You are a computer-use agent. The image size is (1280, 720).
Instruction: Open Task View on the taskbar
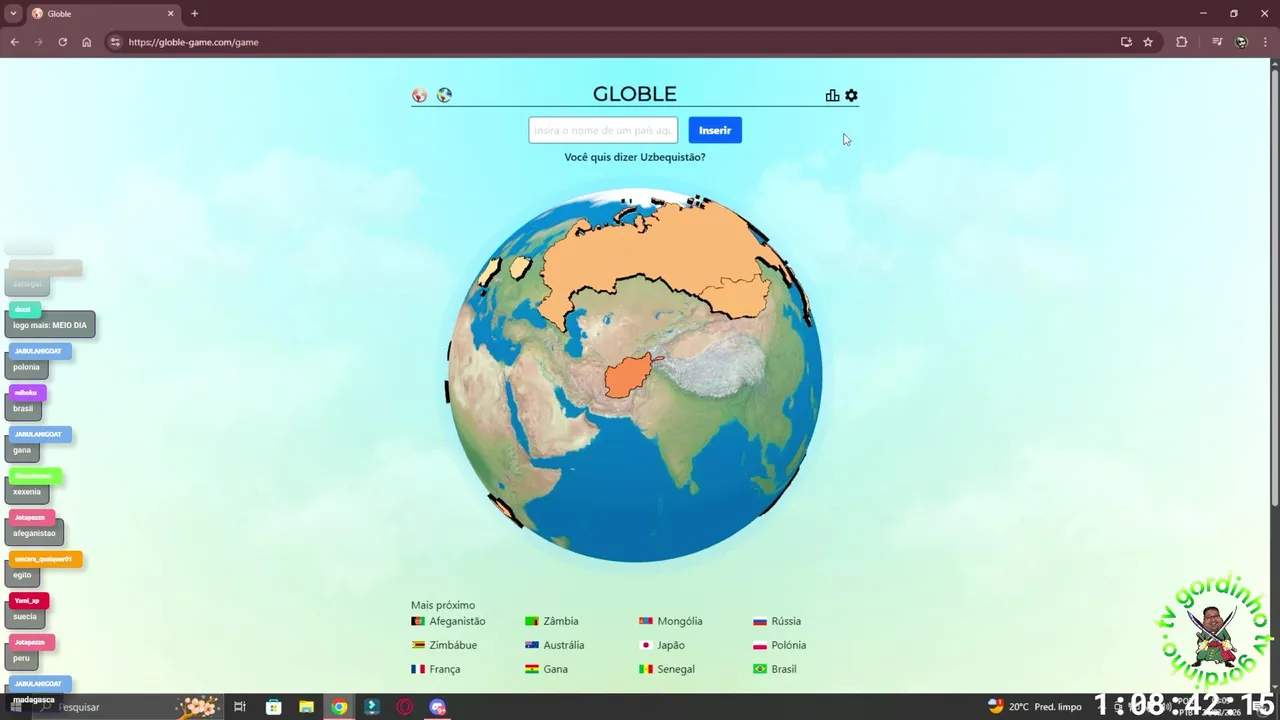tap(240, 707)
